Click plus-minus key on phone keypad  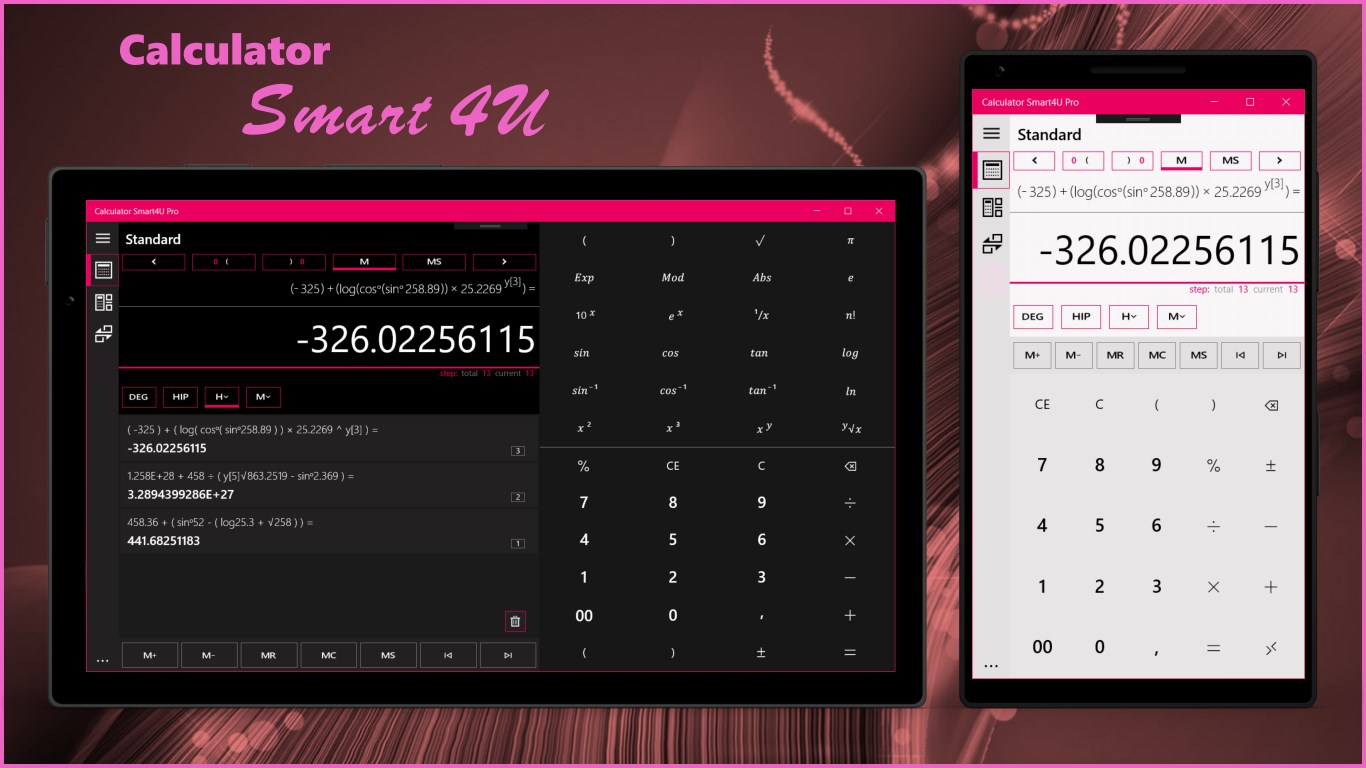point(1271,466)
